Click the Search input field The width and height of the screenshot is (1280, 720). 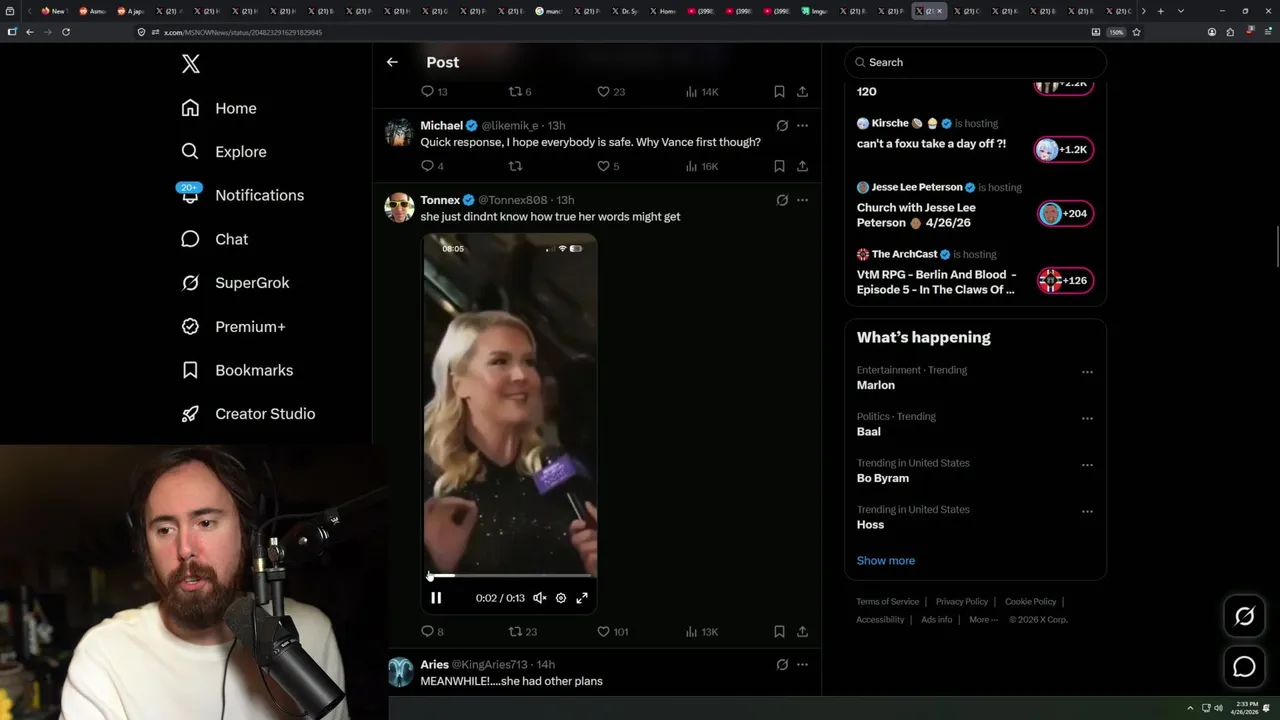[x=975, y=62]
